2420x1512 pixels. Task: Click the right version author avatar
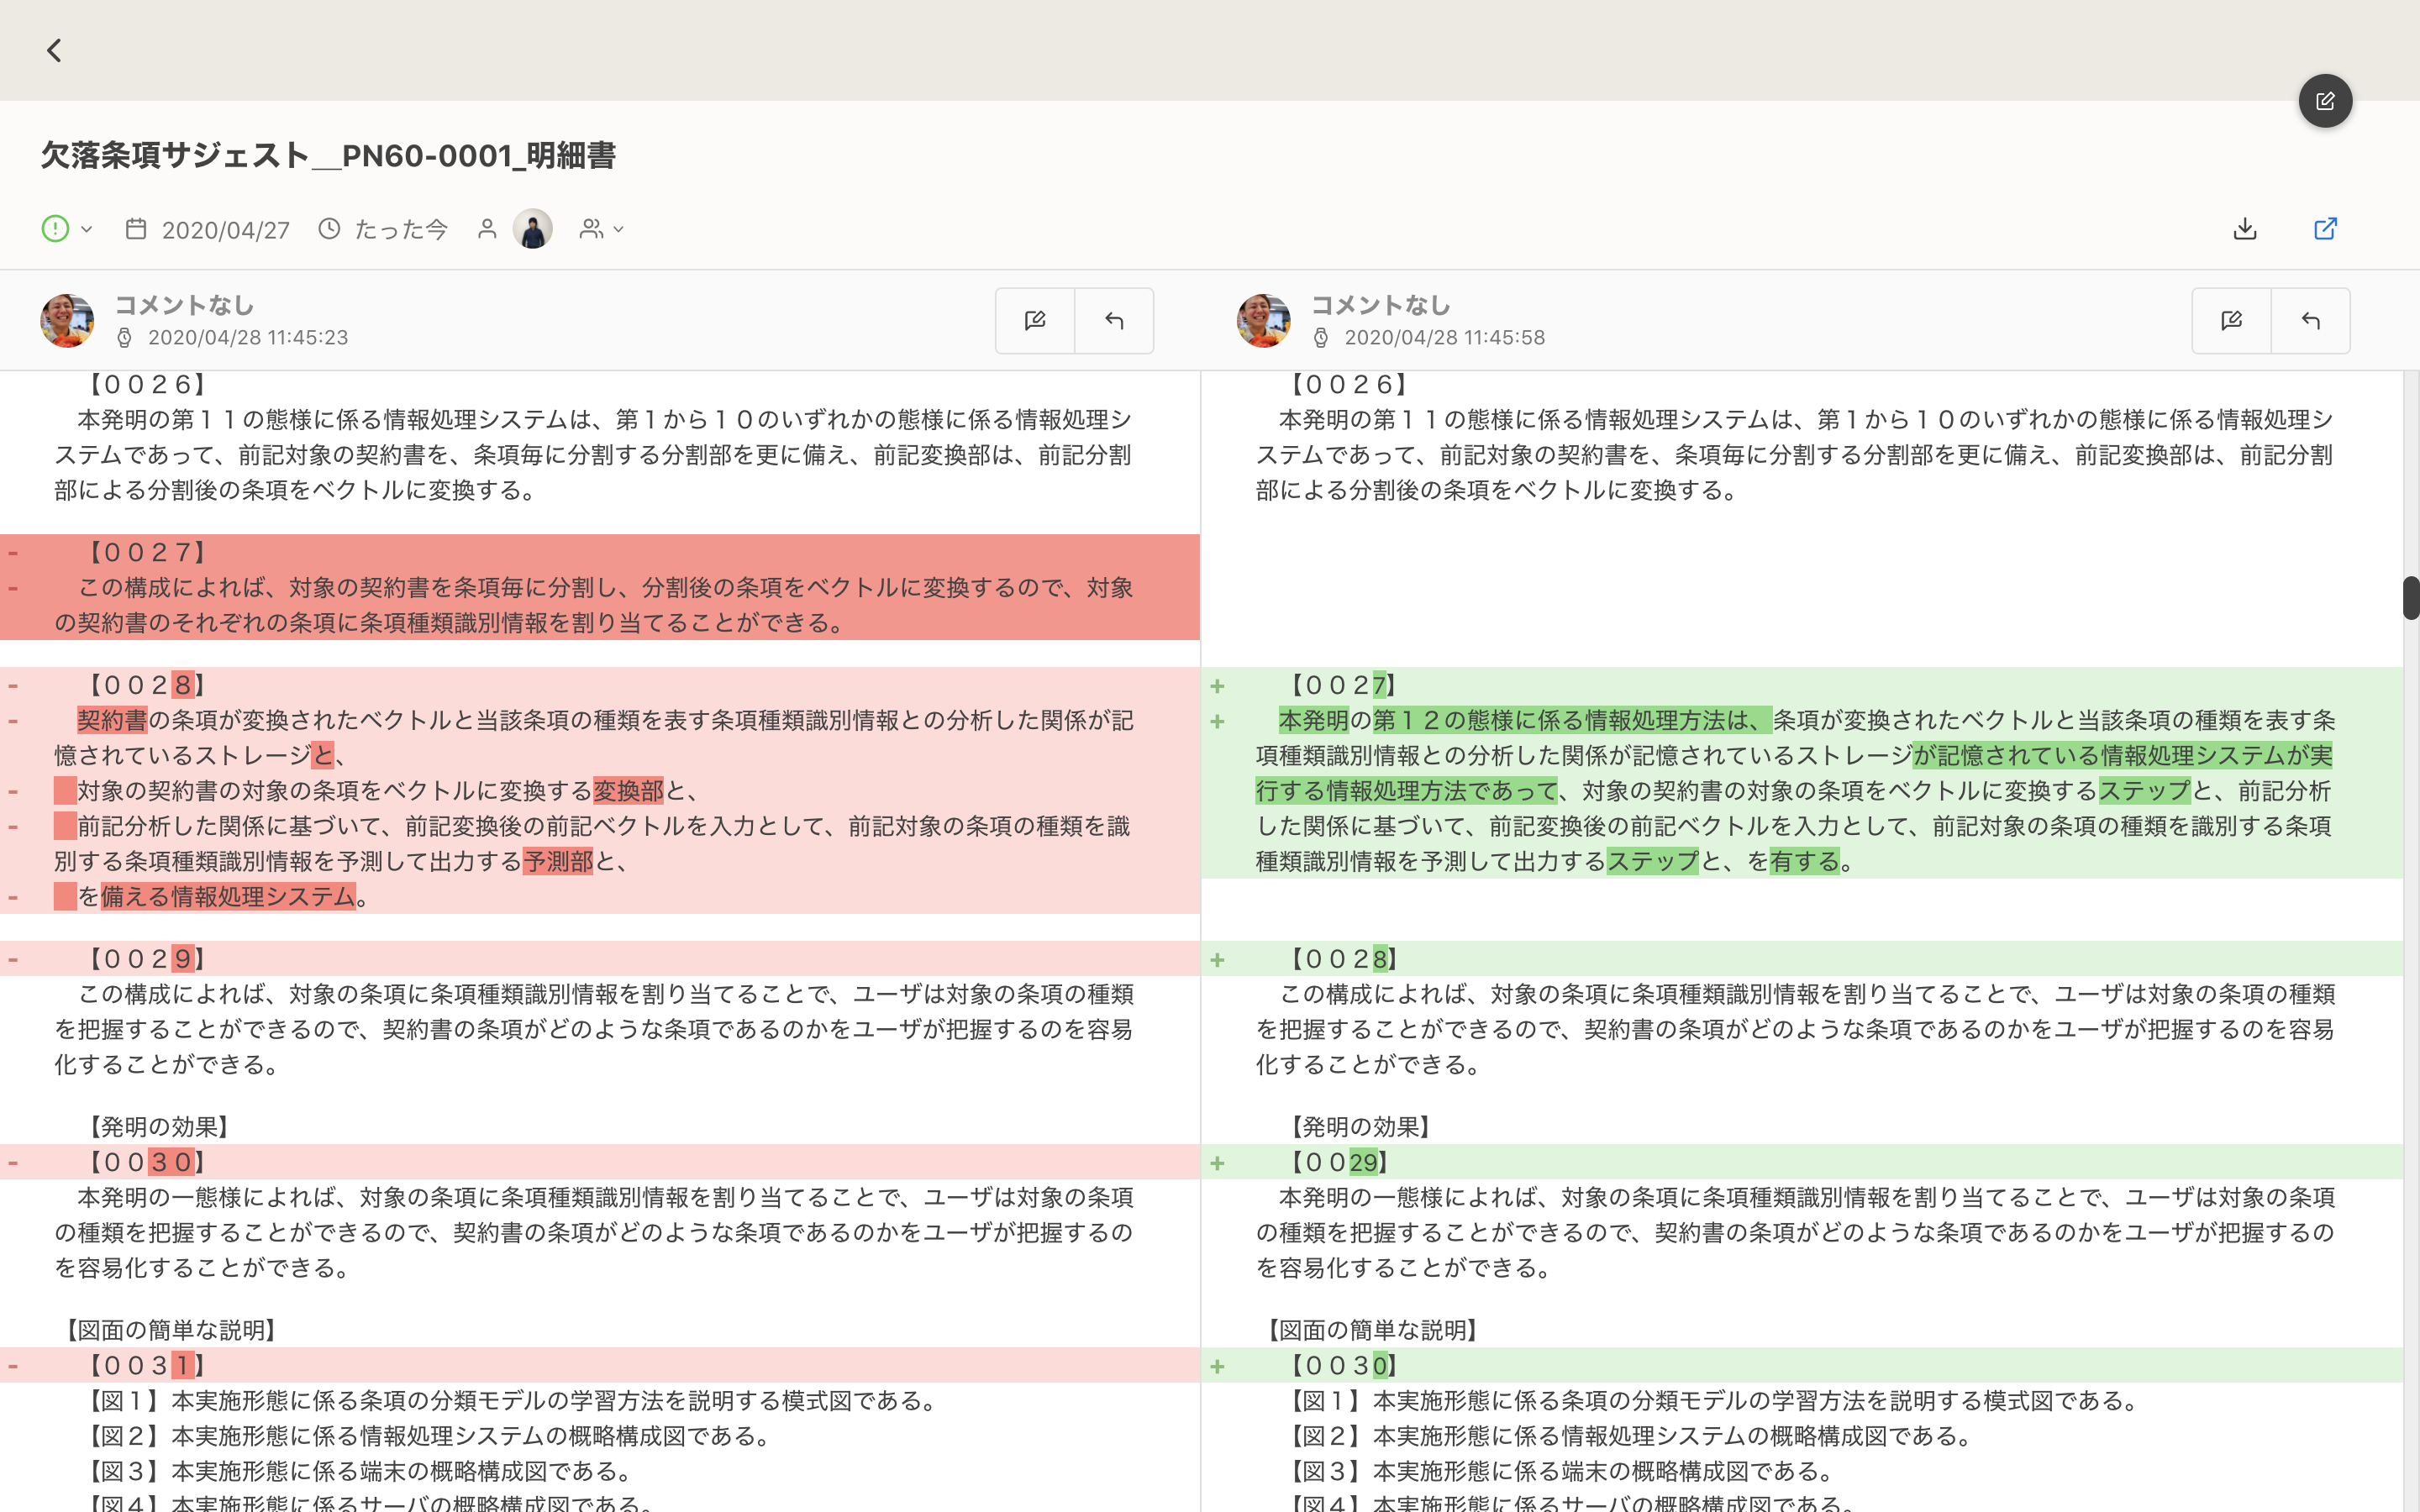click(1263, 321)
